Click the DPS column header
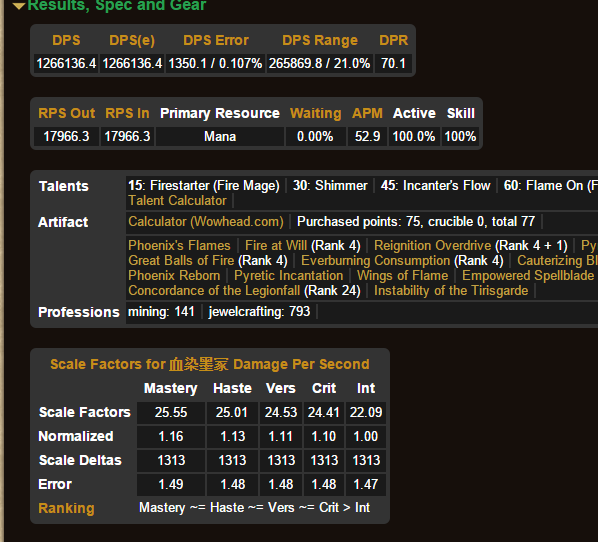The width and height of the screenshot is (598, 542). click(x=66, y=40)
